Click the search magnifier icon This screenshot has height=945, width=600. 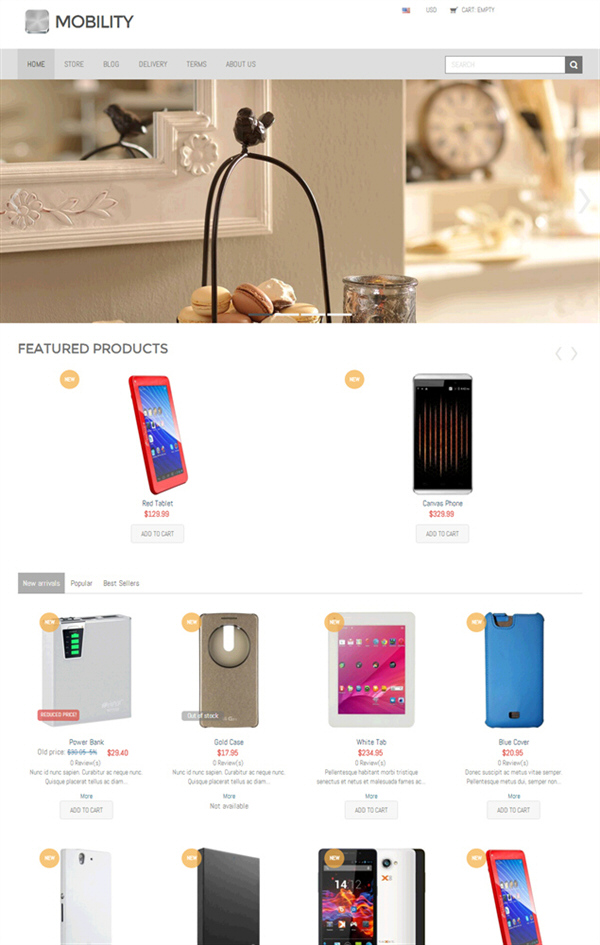point(573,64)
